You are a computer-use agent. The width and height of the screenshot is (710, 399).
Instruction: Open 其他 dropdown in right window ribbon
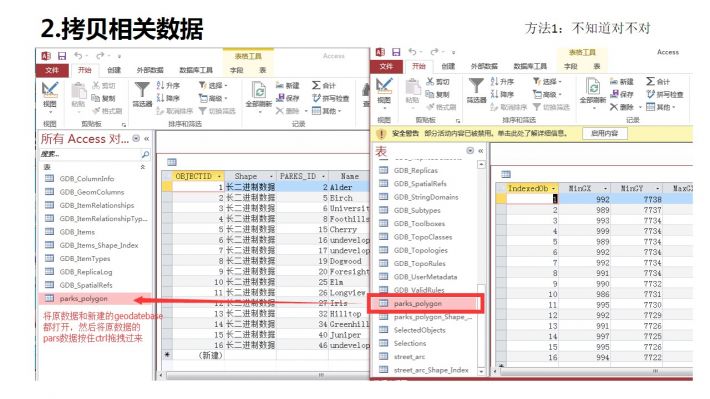tap(661, 107)
